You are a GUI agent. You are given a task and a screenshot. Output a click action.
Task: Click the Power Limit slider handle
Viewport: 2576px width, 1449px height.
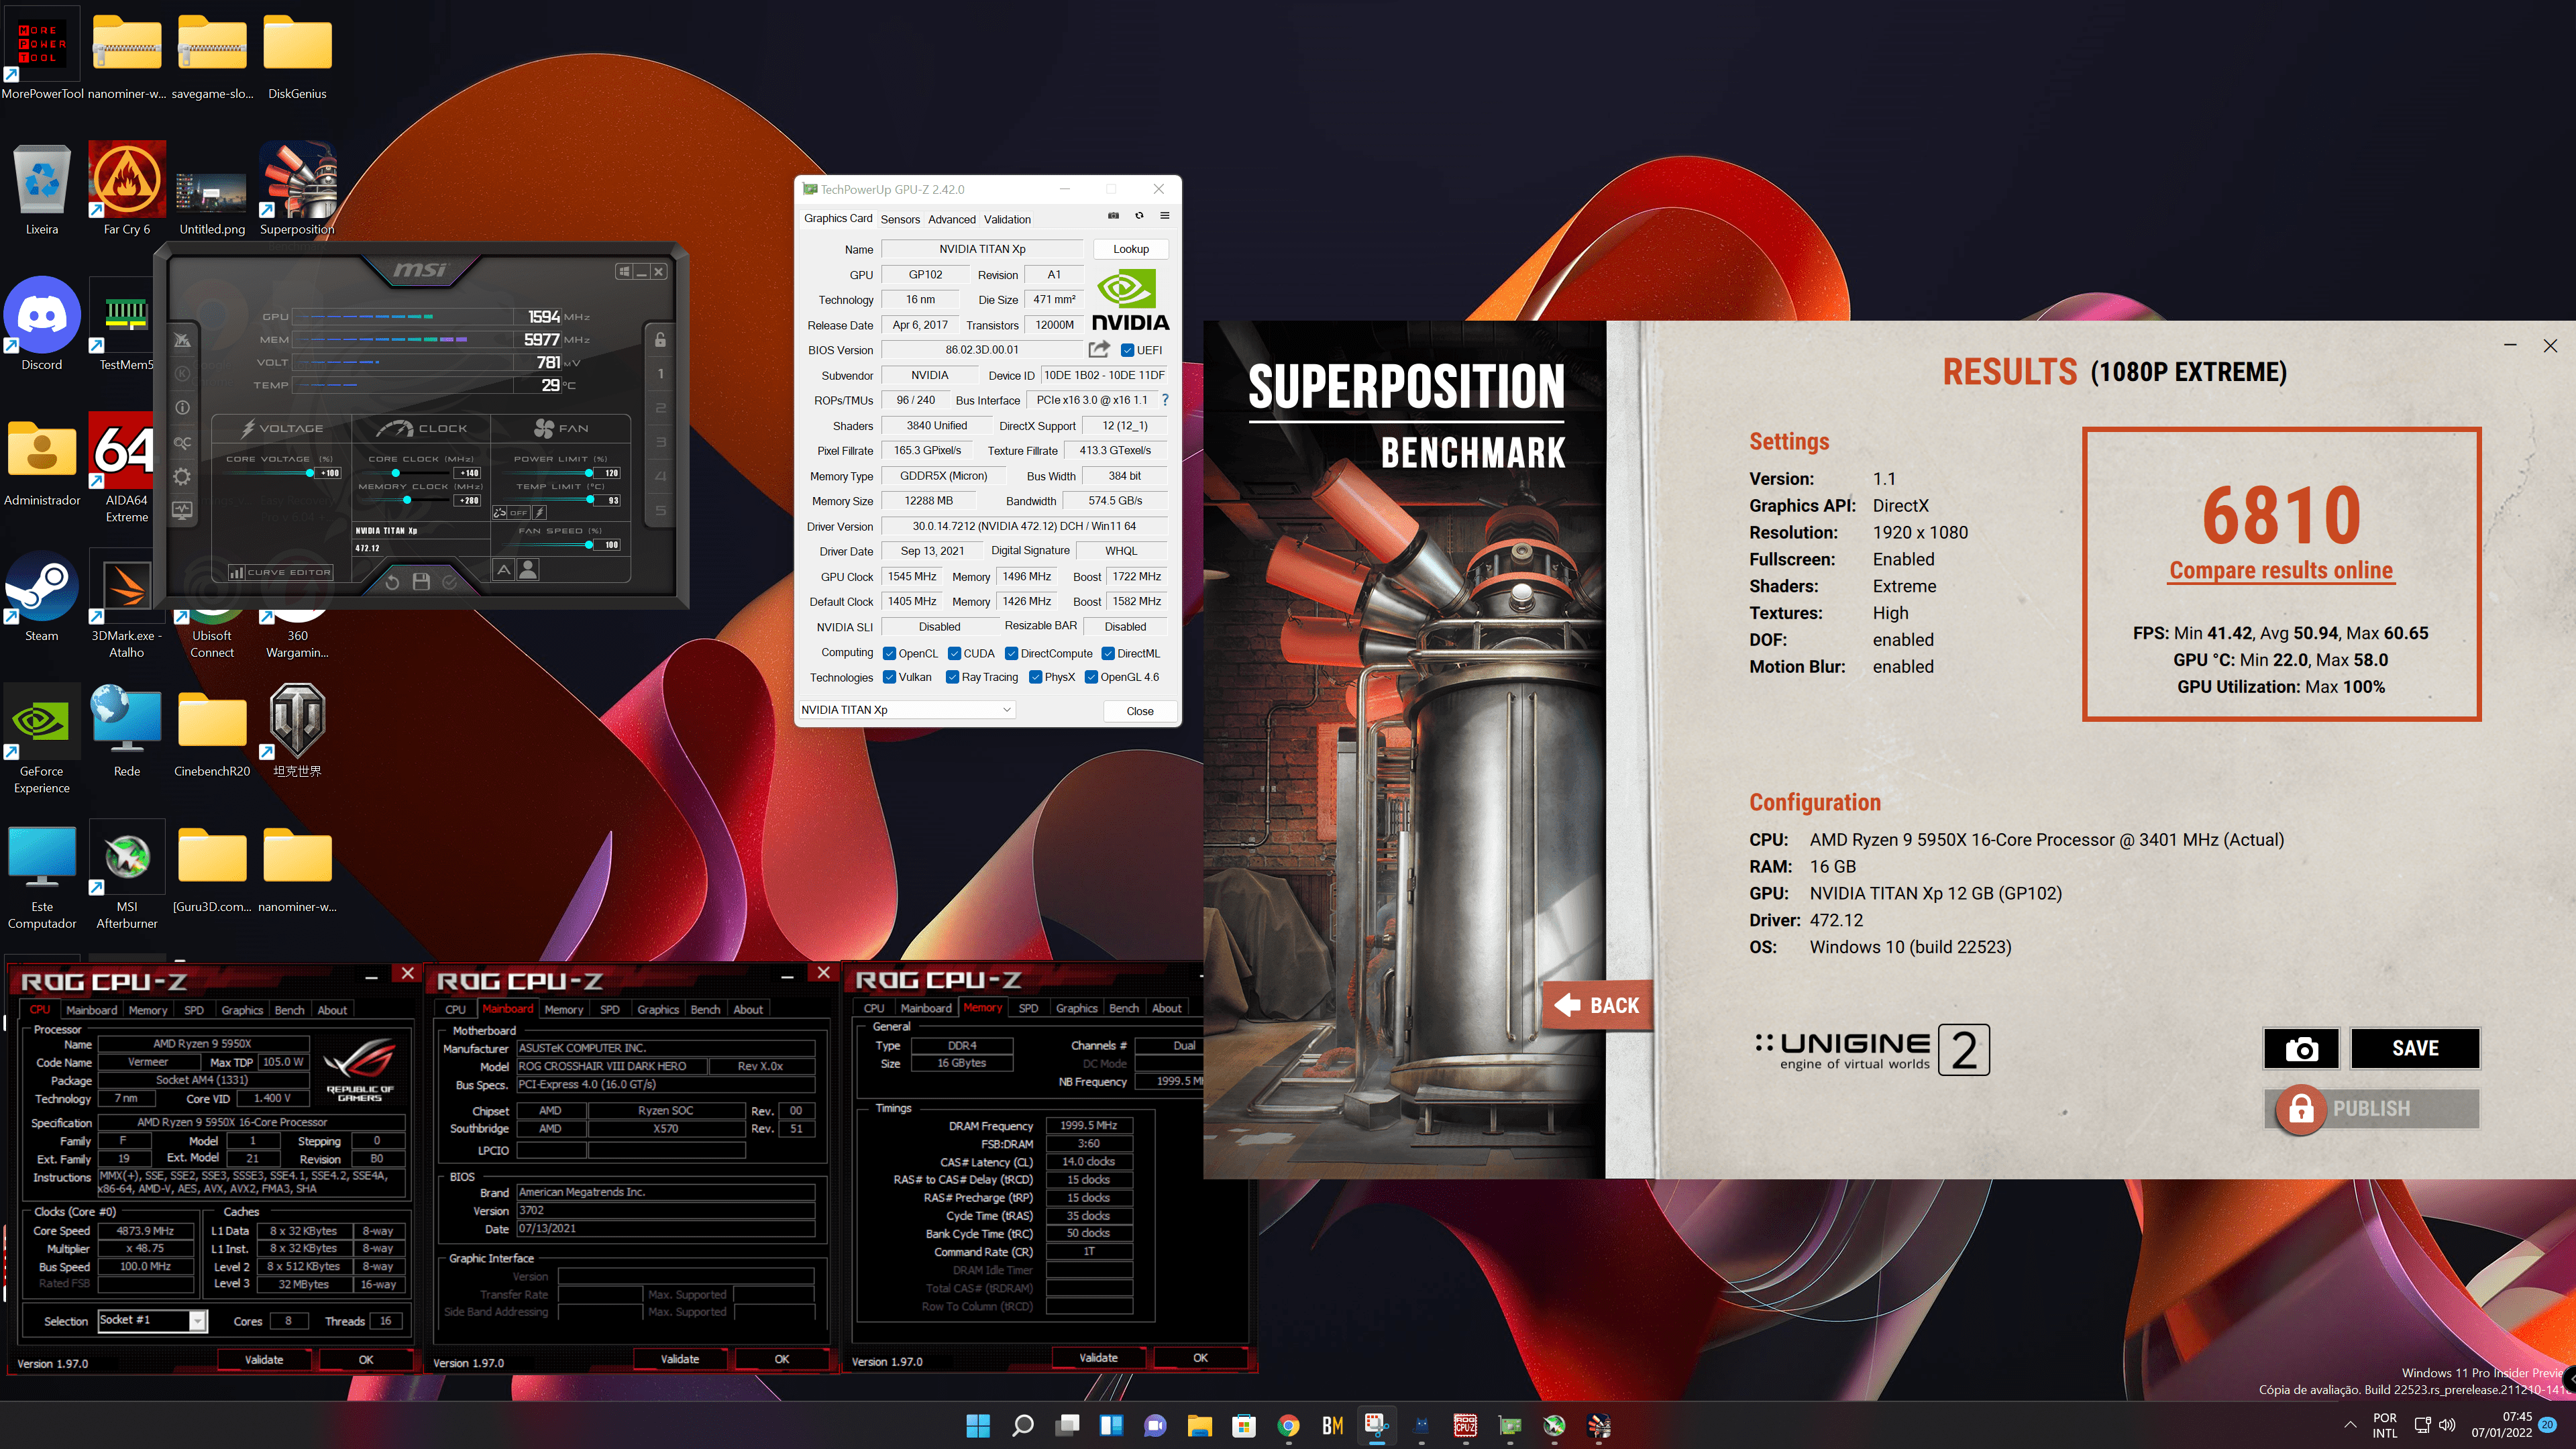(589, 473)
